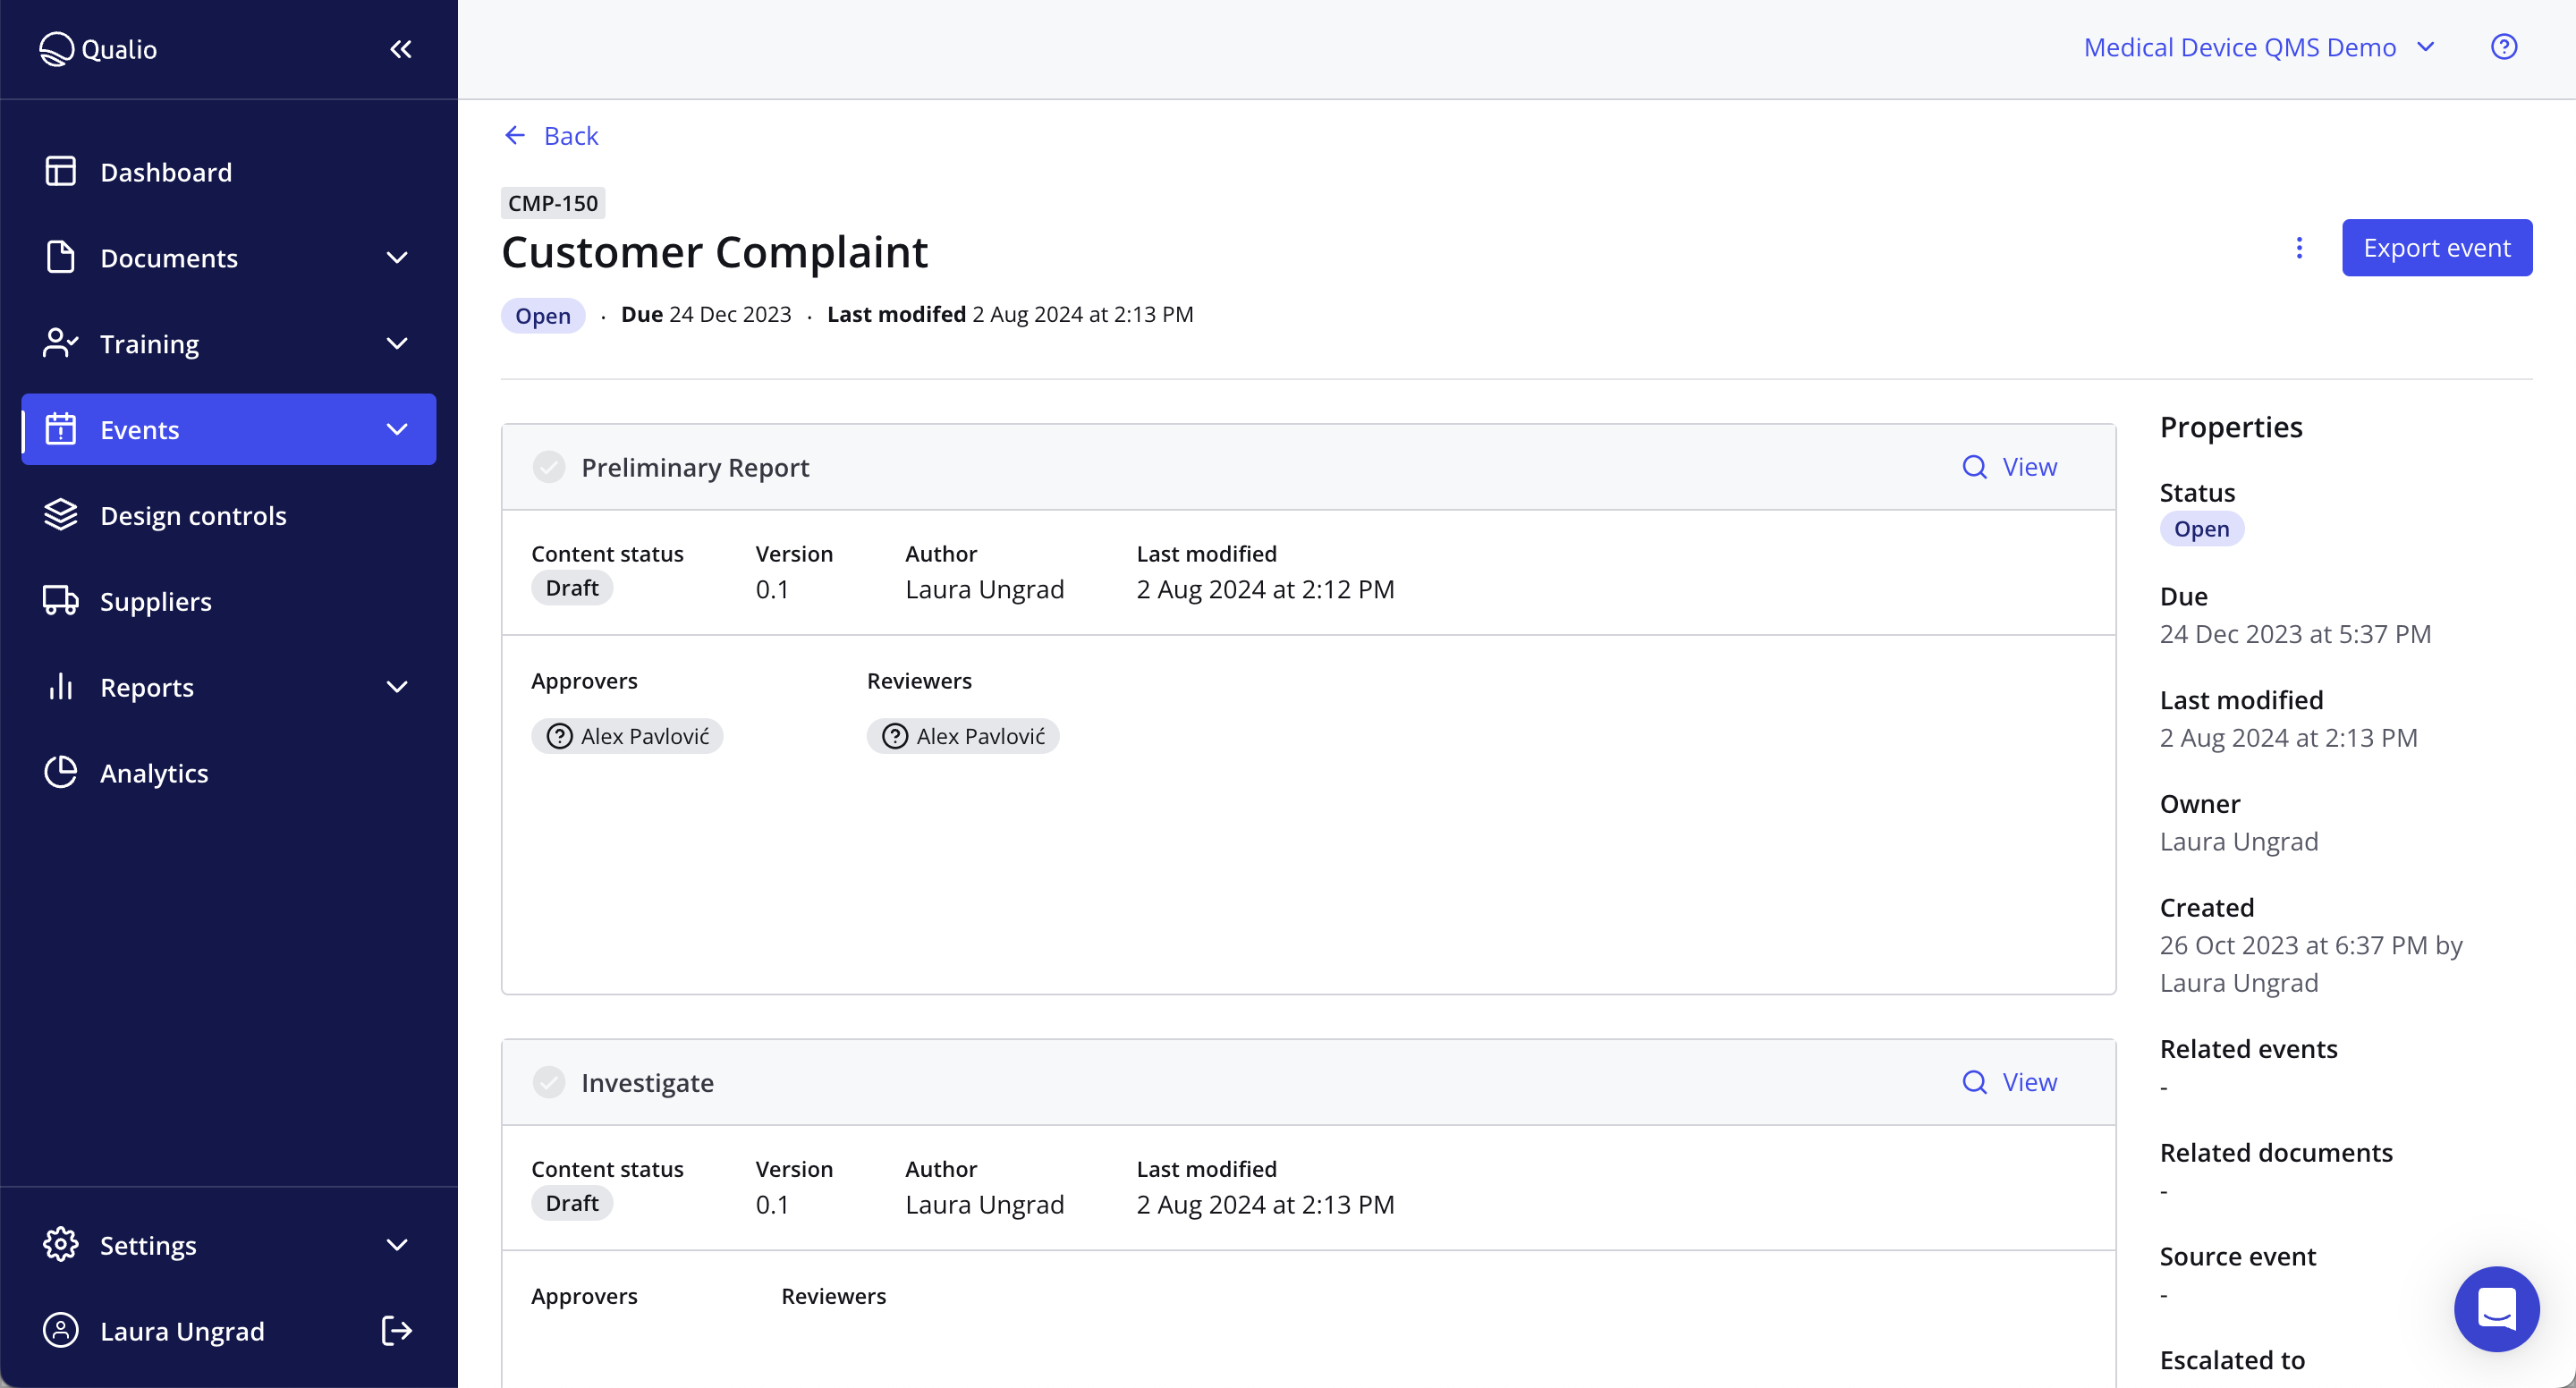Open help via the question mark icon
This screenshot has width=2576, height=1388.
pos(2504,46)
